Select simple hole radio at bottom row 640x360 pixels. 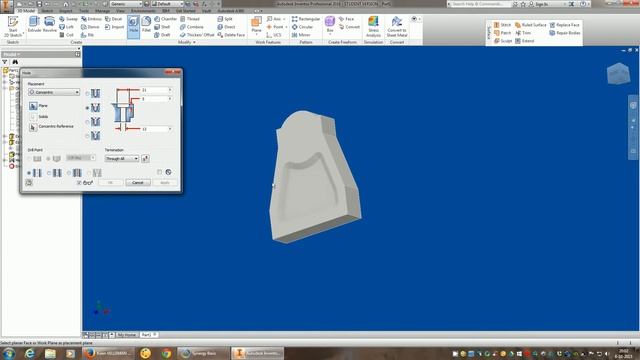(x=29, y=173)
